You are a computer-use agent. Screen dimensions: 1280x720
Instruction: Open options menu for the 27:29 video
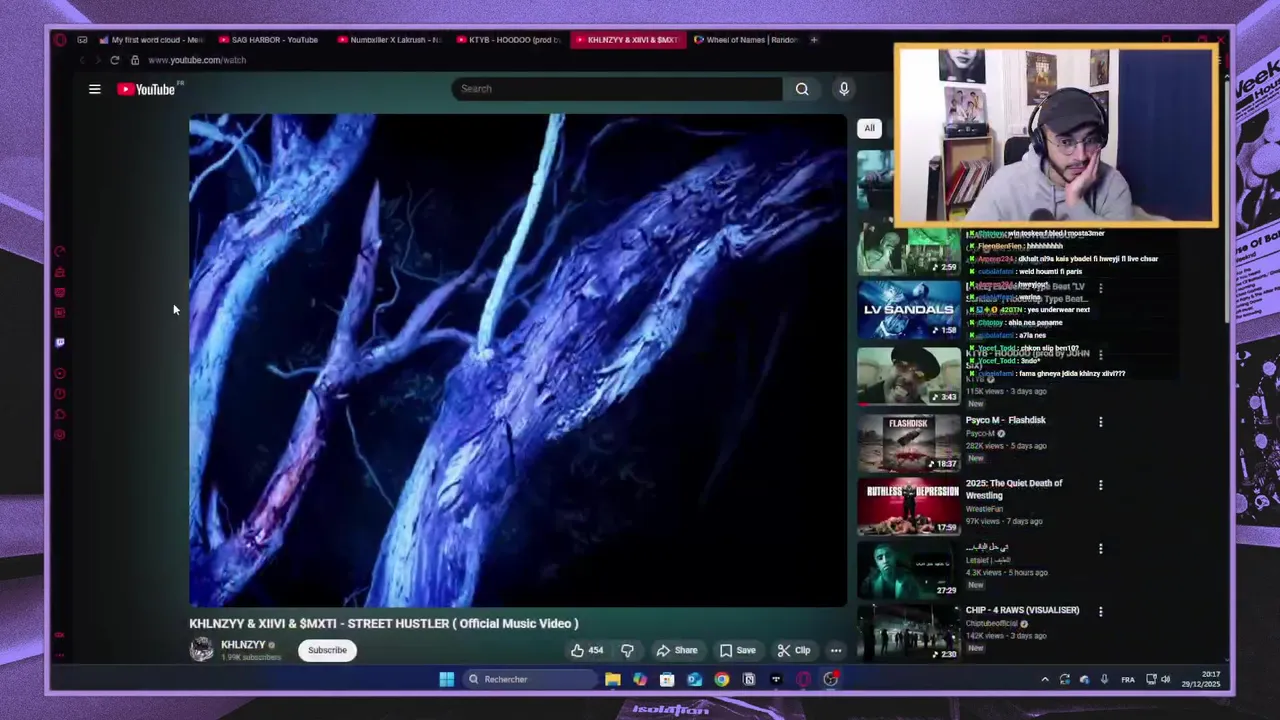pos(1101,549)
